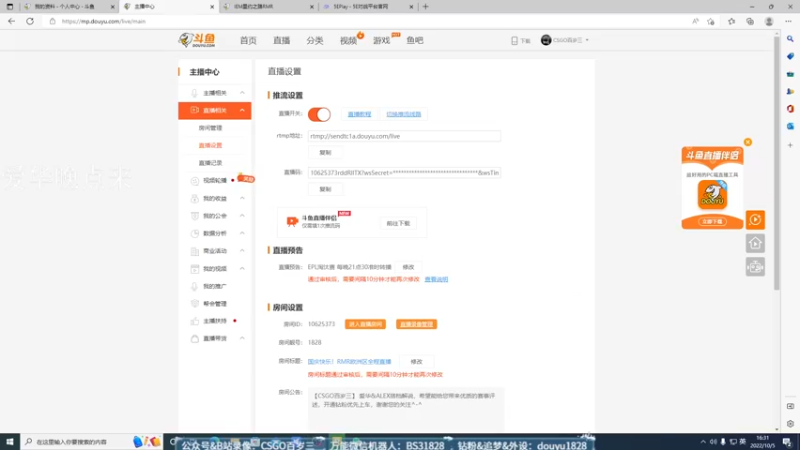Click the grey camera floating icon
800x450 pixels.
(x=755, y=267)
